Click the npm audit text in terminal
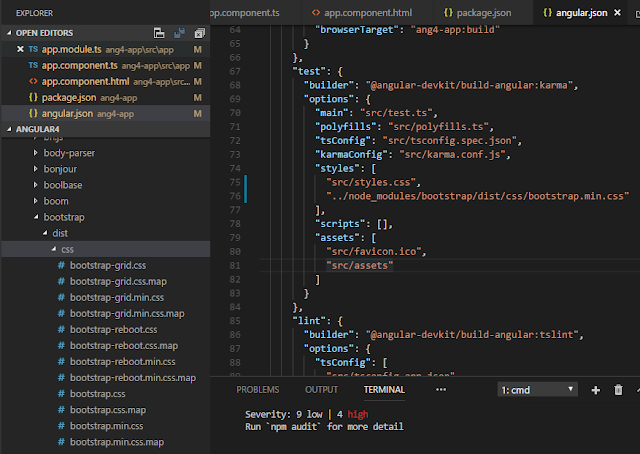Image resolution: width=640 pixels, height=454 pixels. 293,427
